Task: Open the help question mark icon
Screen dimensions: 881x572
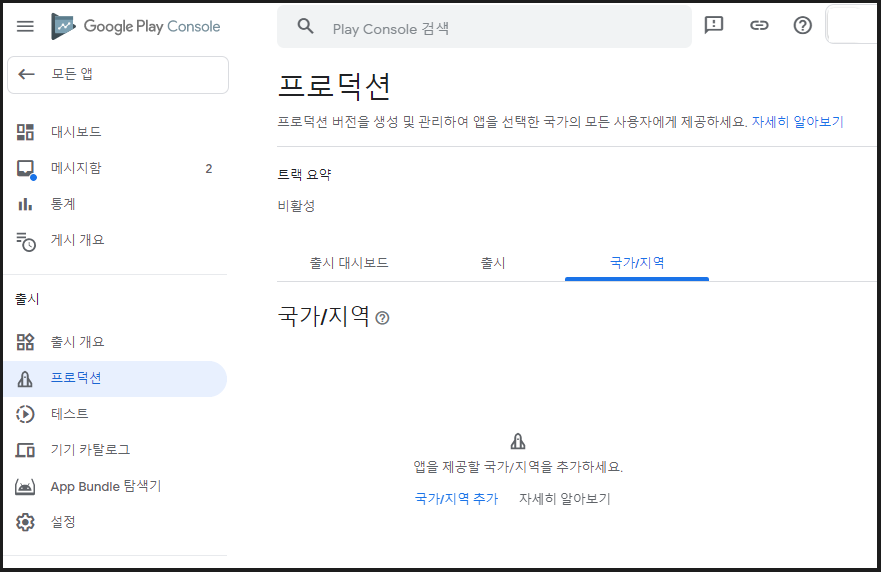Action: click(x=802, y=26)
